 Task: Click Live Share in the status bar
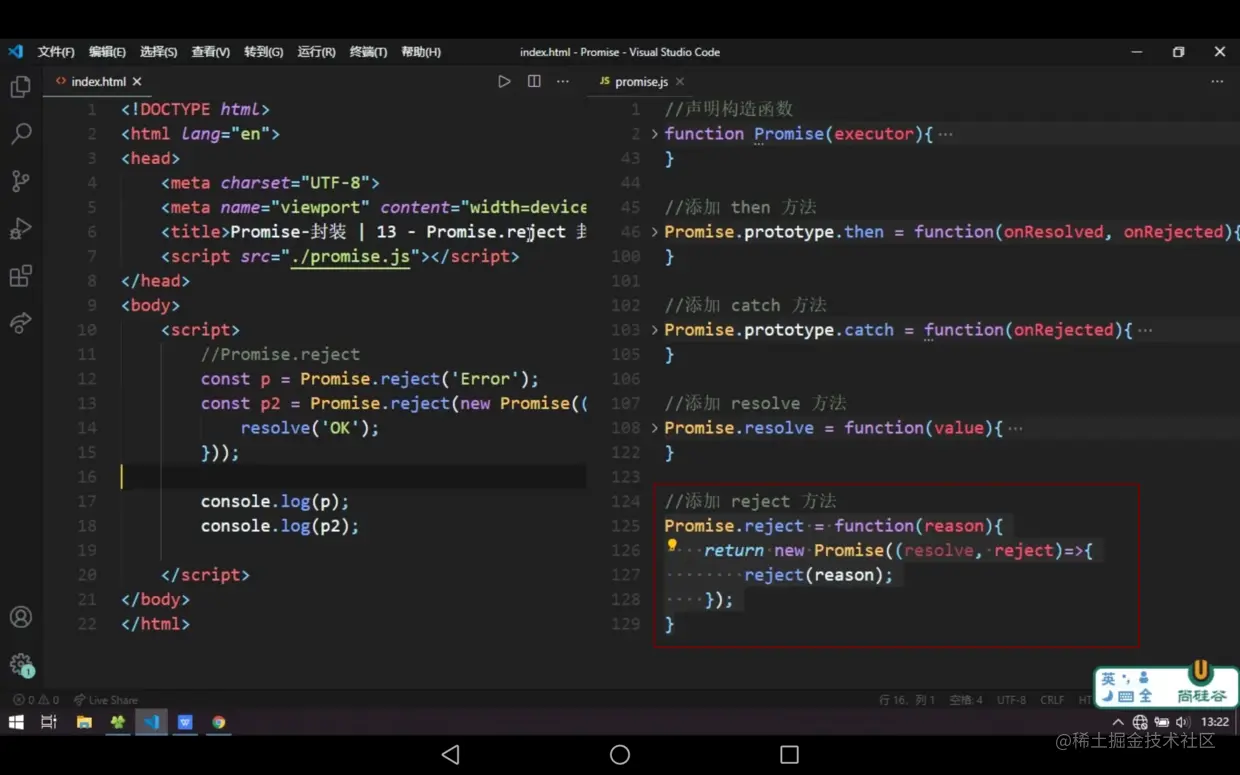105,700
